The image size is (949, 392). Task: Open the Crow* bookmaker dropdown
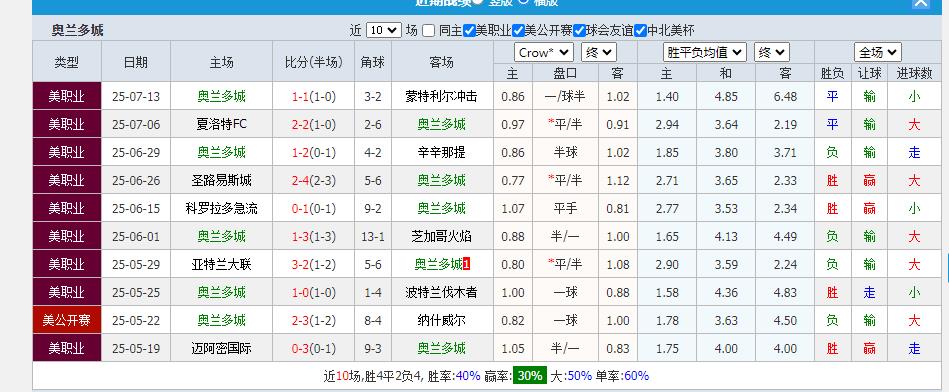click(544, 53)
